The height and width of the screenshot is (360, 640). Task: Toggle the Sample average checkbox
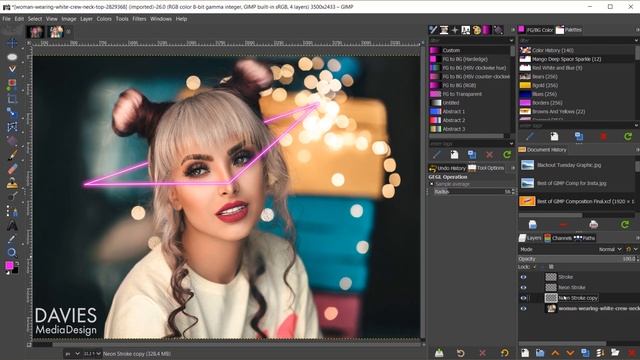click(x=431, y=184)
